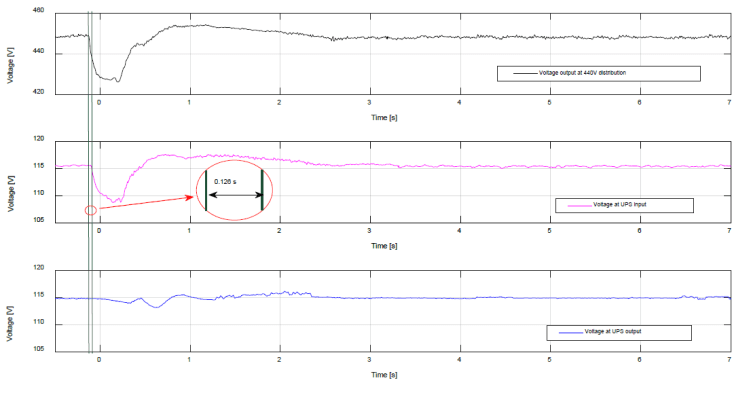The height and width of the screenshot is (393, 749).
Task: Click the magenta line sample in UPS input legend
Action: click(579, 205)
